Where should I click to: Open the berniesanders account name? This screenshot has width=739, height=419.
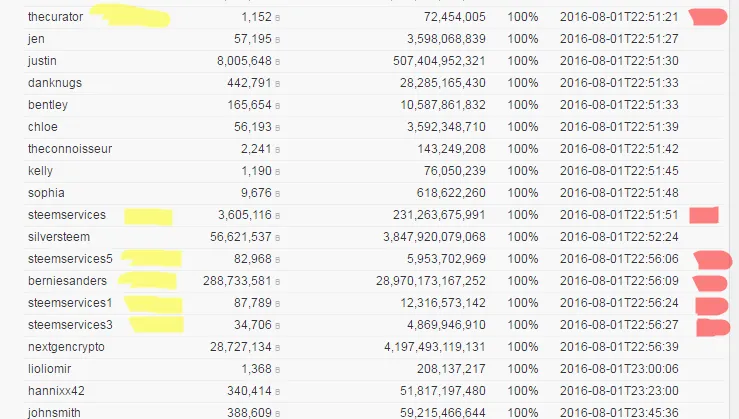coord(67,281)
